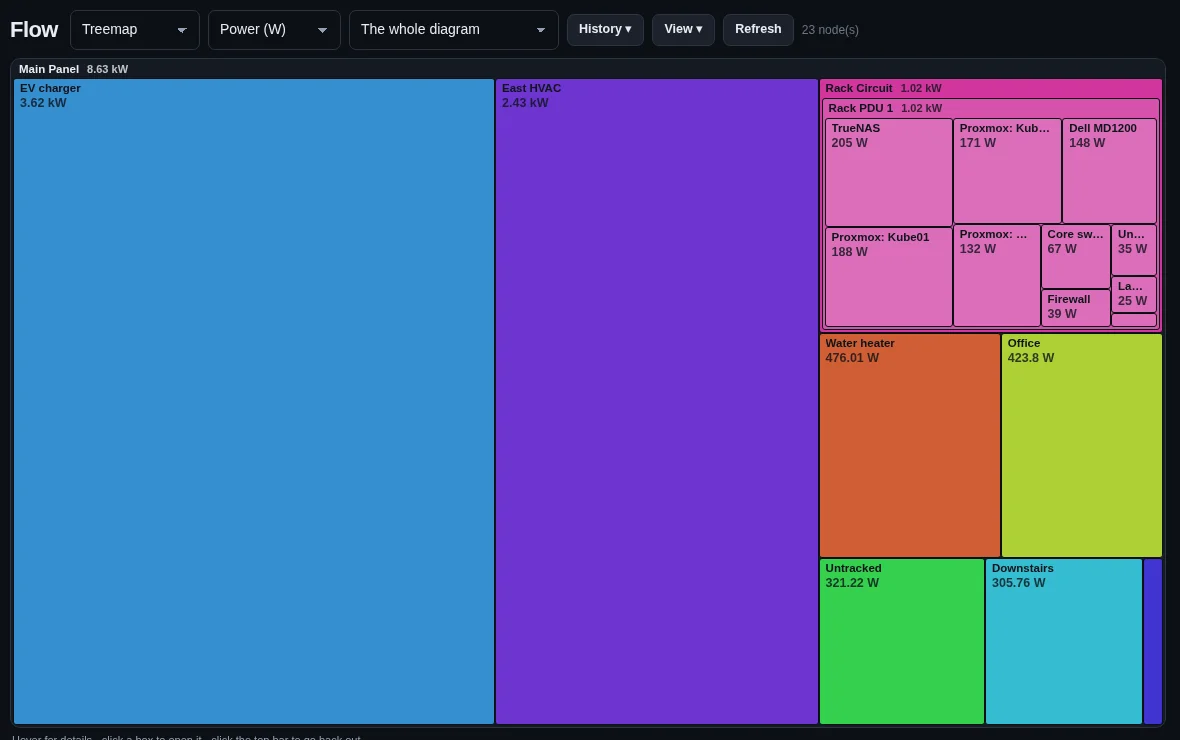The image size is (1180, 740).
Task: Open the Office 423.8 W box
Action: (1081, 446)
